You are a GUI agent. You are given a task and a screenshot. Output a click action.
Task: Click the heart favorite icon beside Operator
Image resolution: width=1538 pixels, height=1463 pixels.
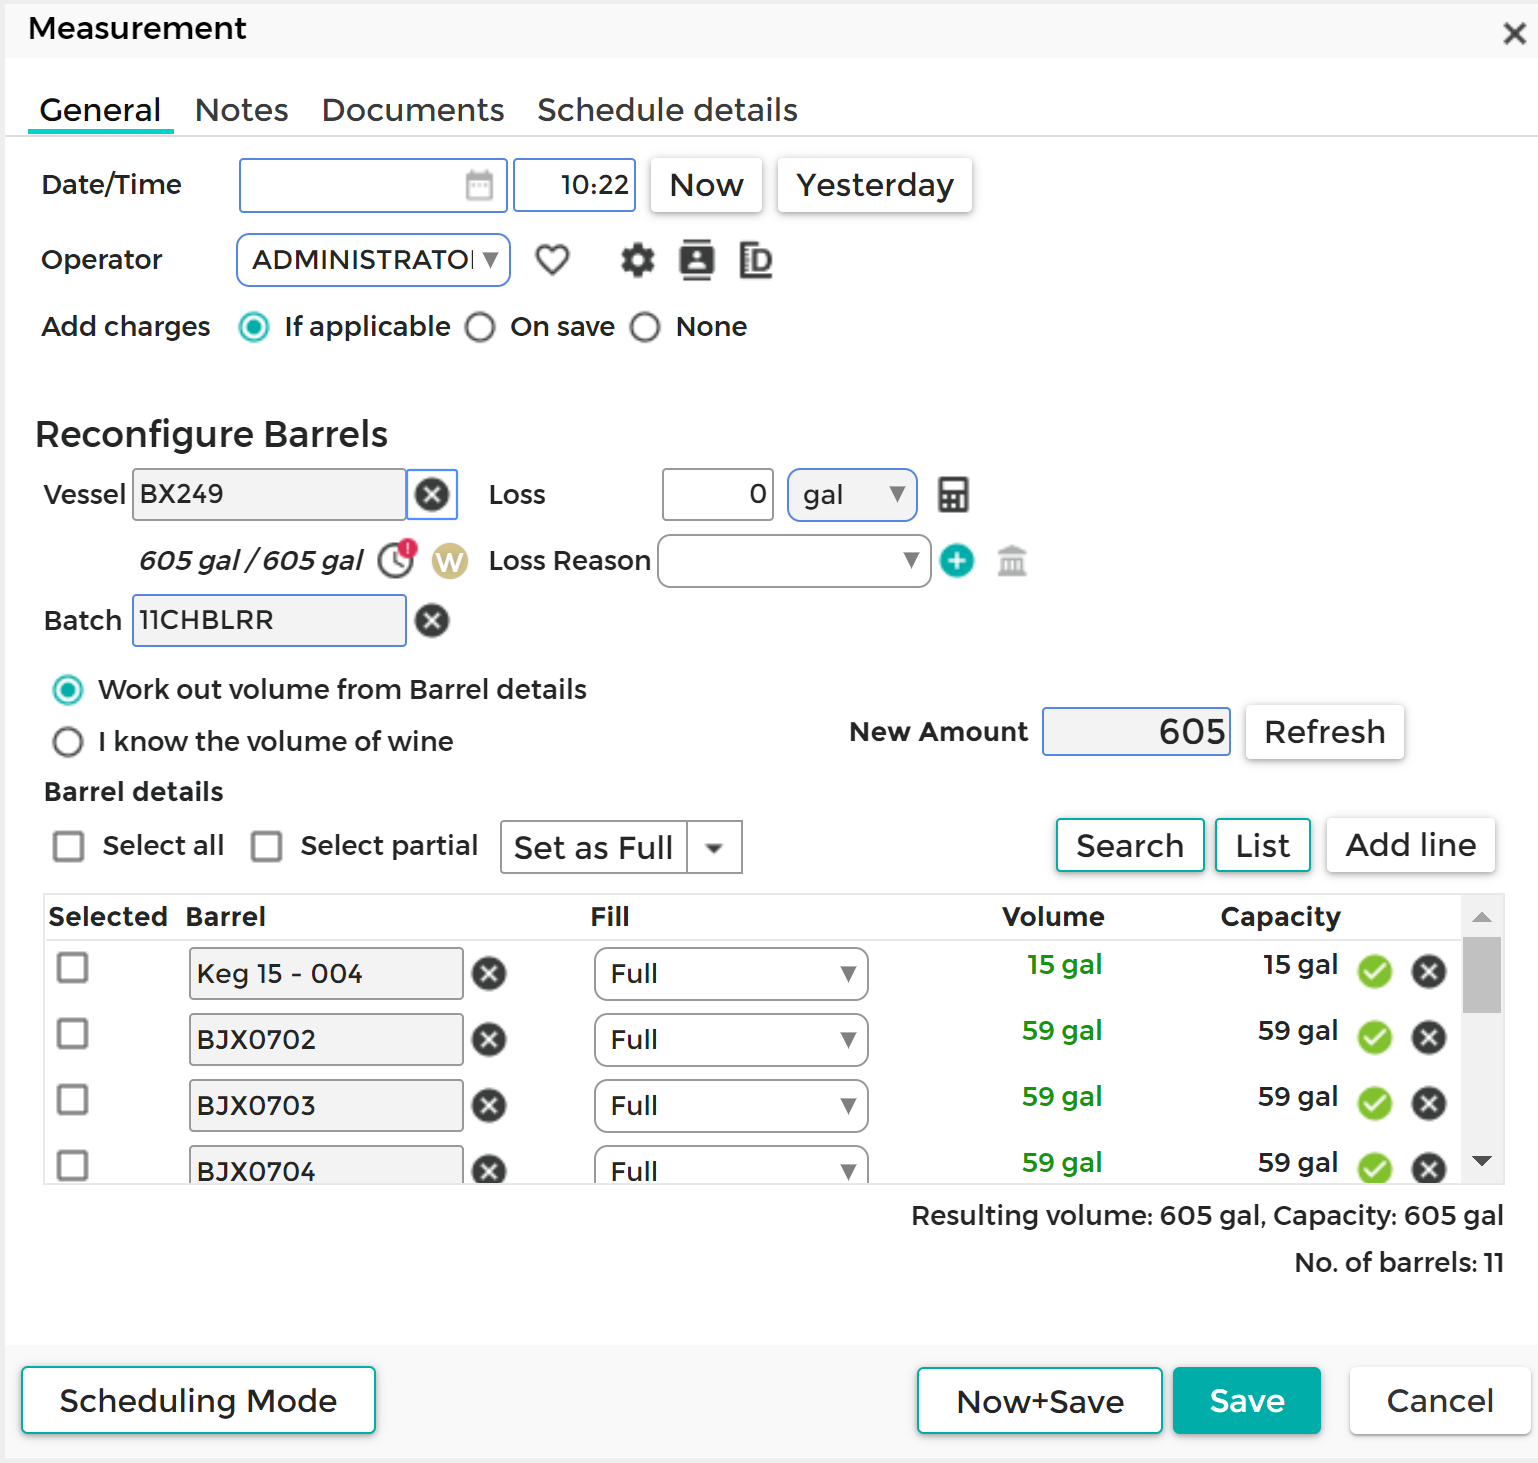click(552, 260)
